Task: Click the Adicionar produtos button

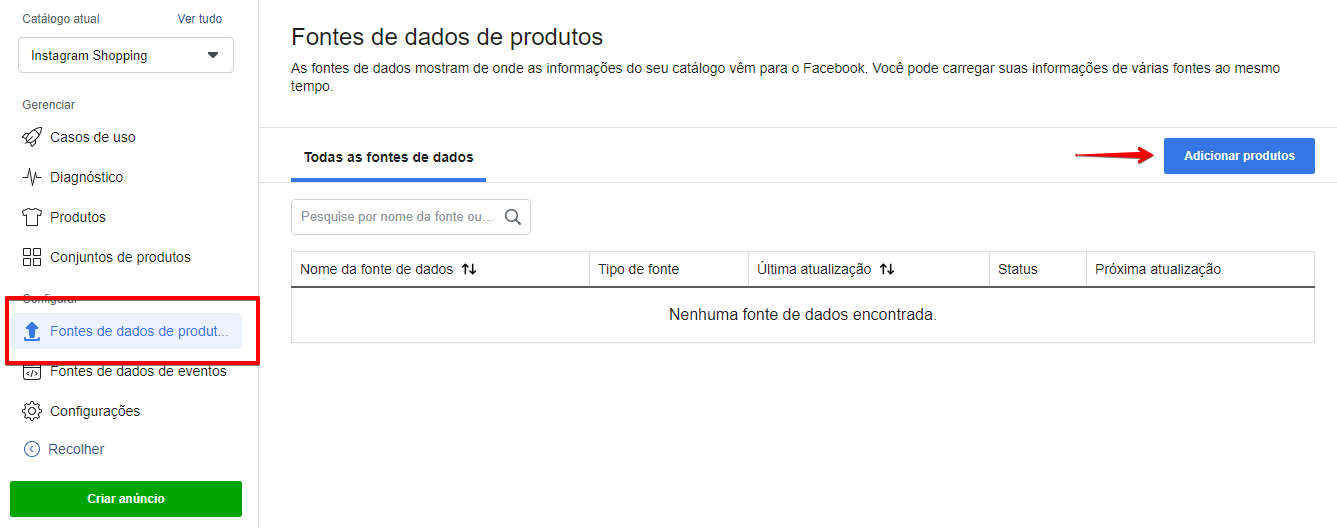Action: tap(1239, 156)
